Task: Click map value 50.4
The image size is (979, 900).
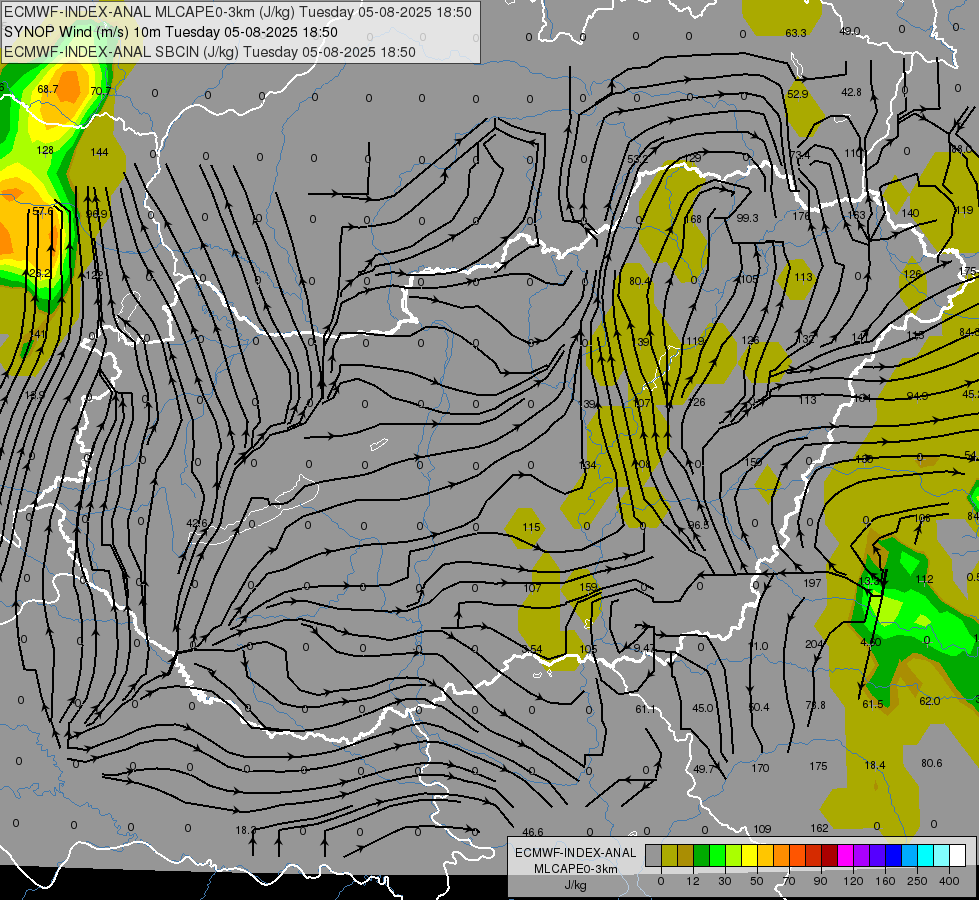Action: pos(759,707)
